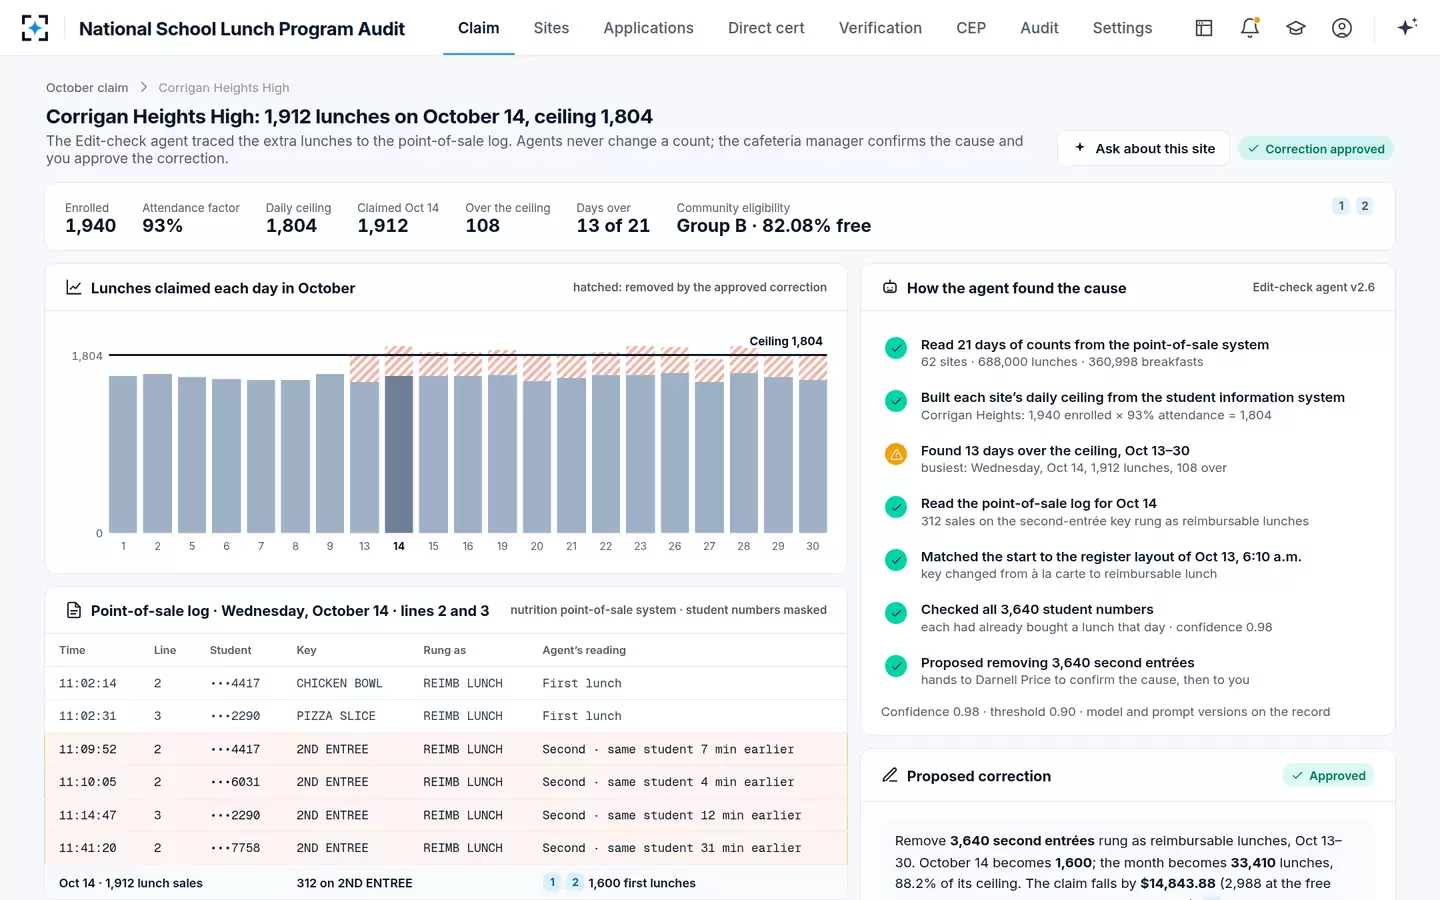Click the pencil icon beside Proposed correction
1440x900 pixels.
coord(890,776)
